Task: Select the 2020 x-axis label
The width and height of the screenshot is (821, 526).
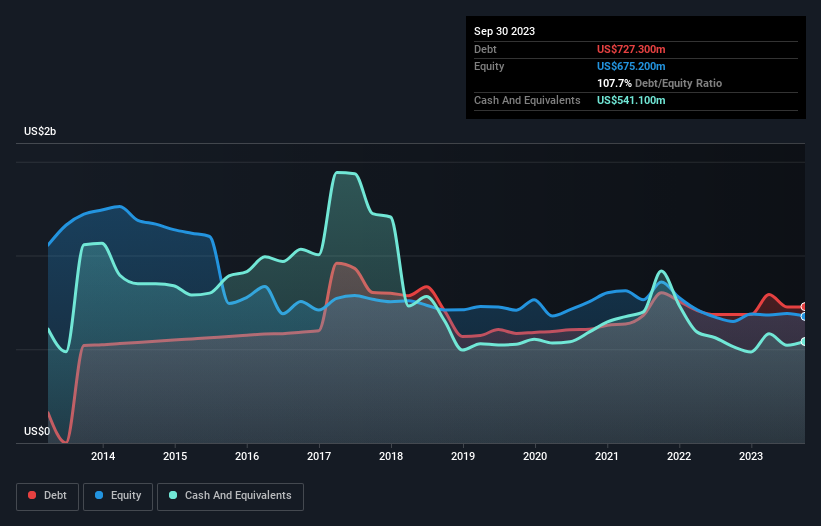Action: click(x=535, y=456)
